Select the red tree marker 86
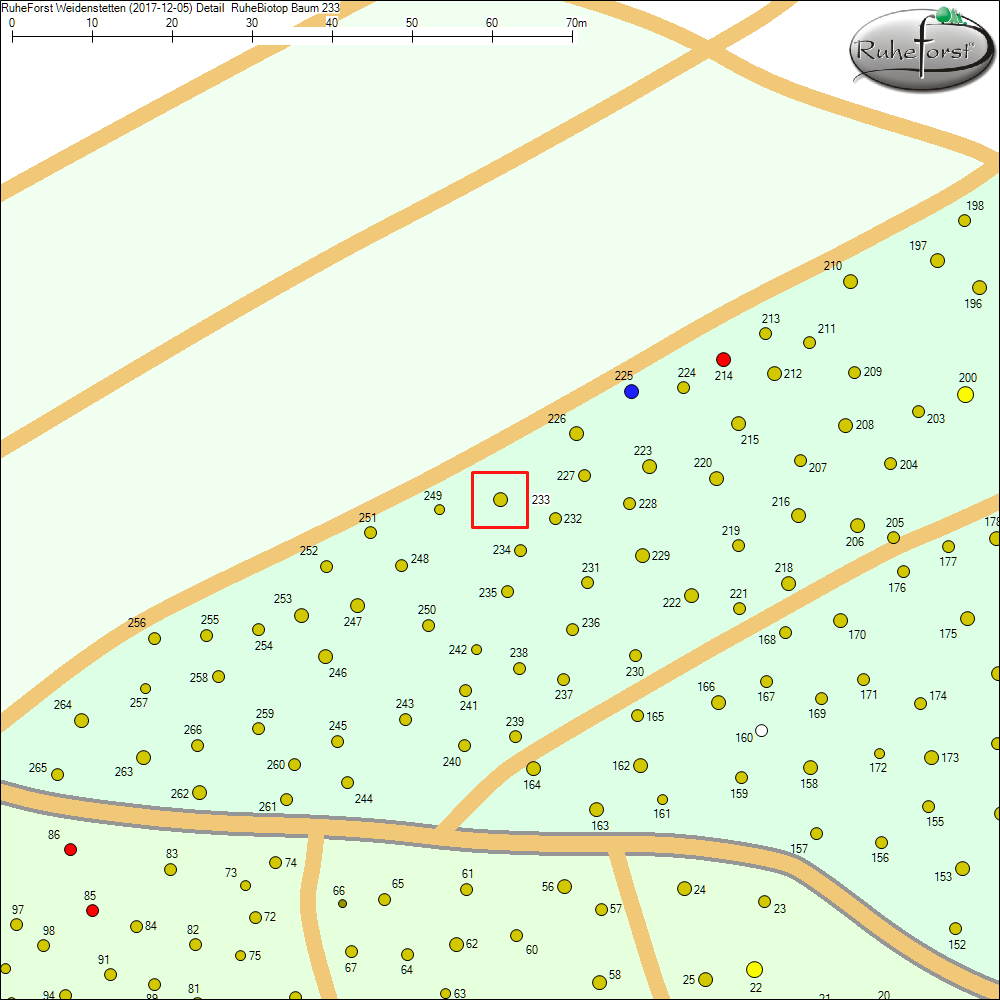The image size is (1000, 1000). click(70, 850)
